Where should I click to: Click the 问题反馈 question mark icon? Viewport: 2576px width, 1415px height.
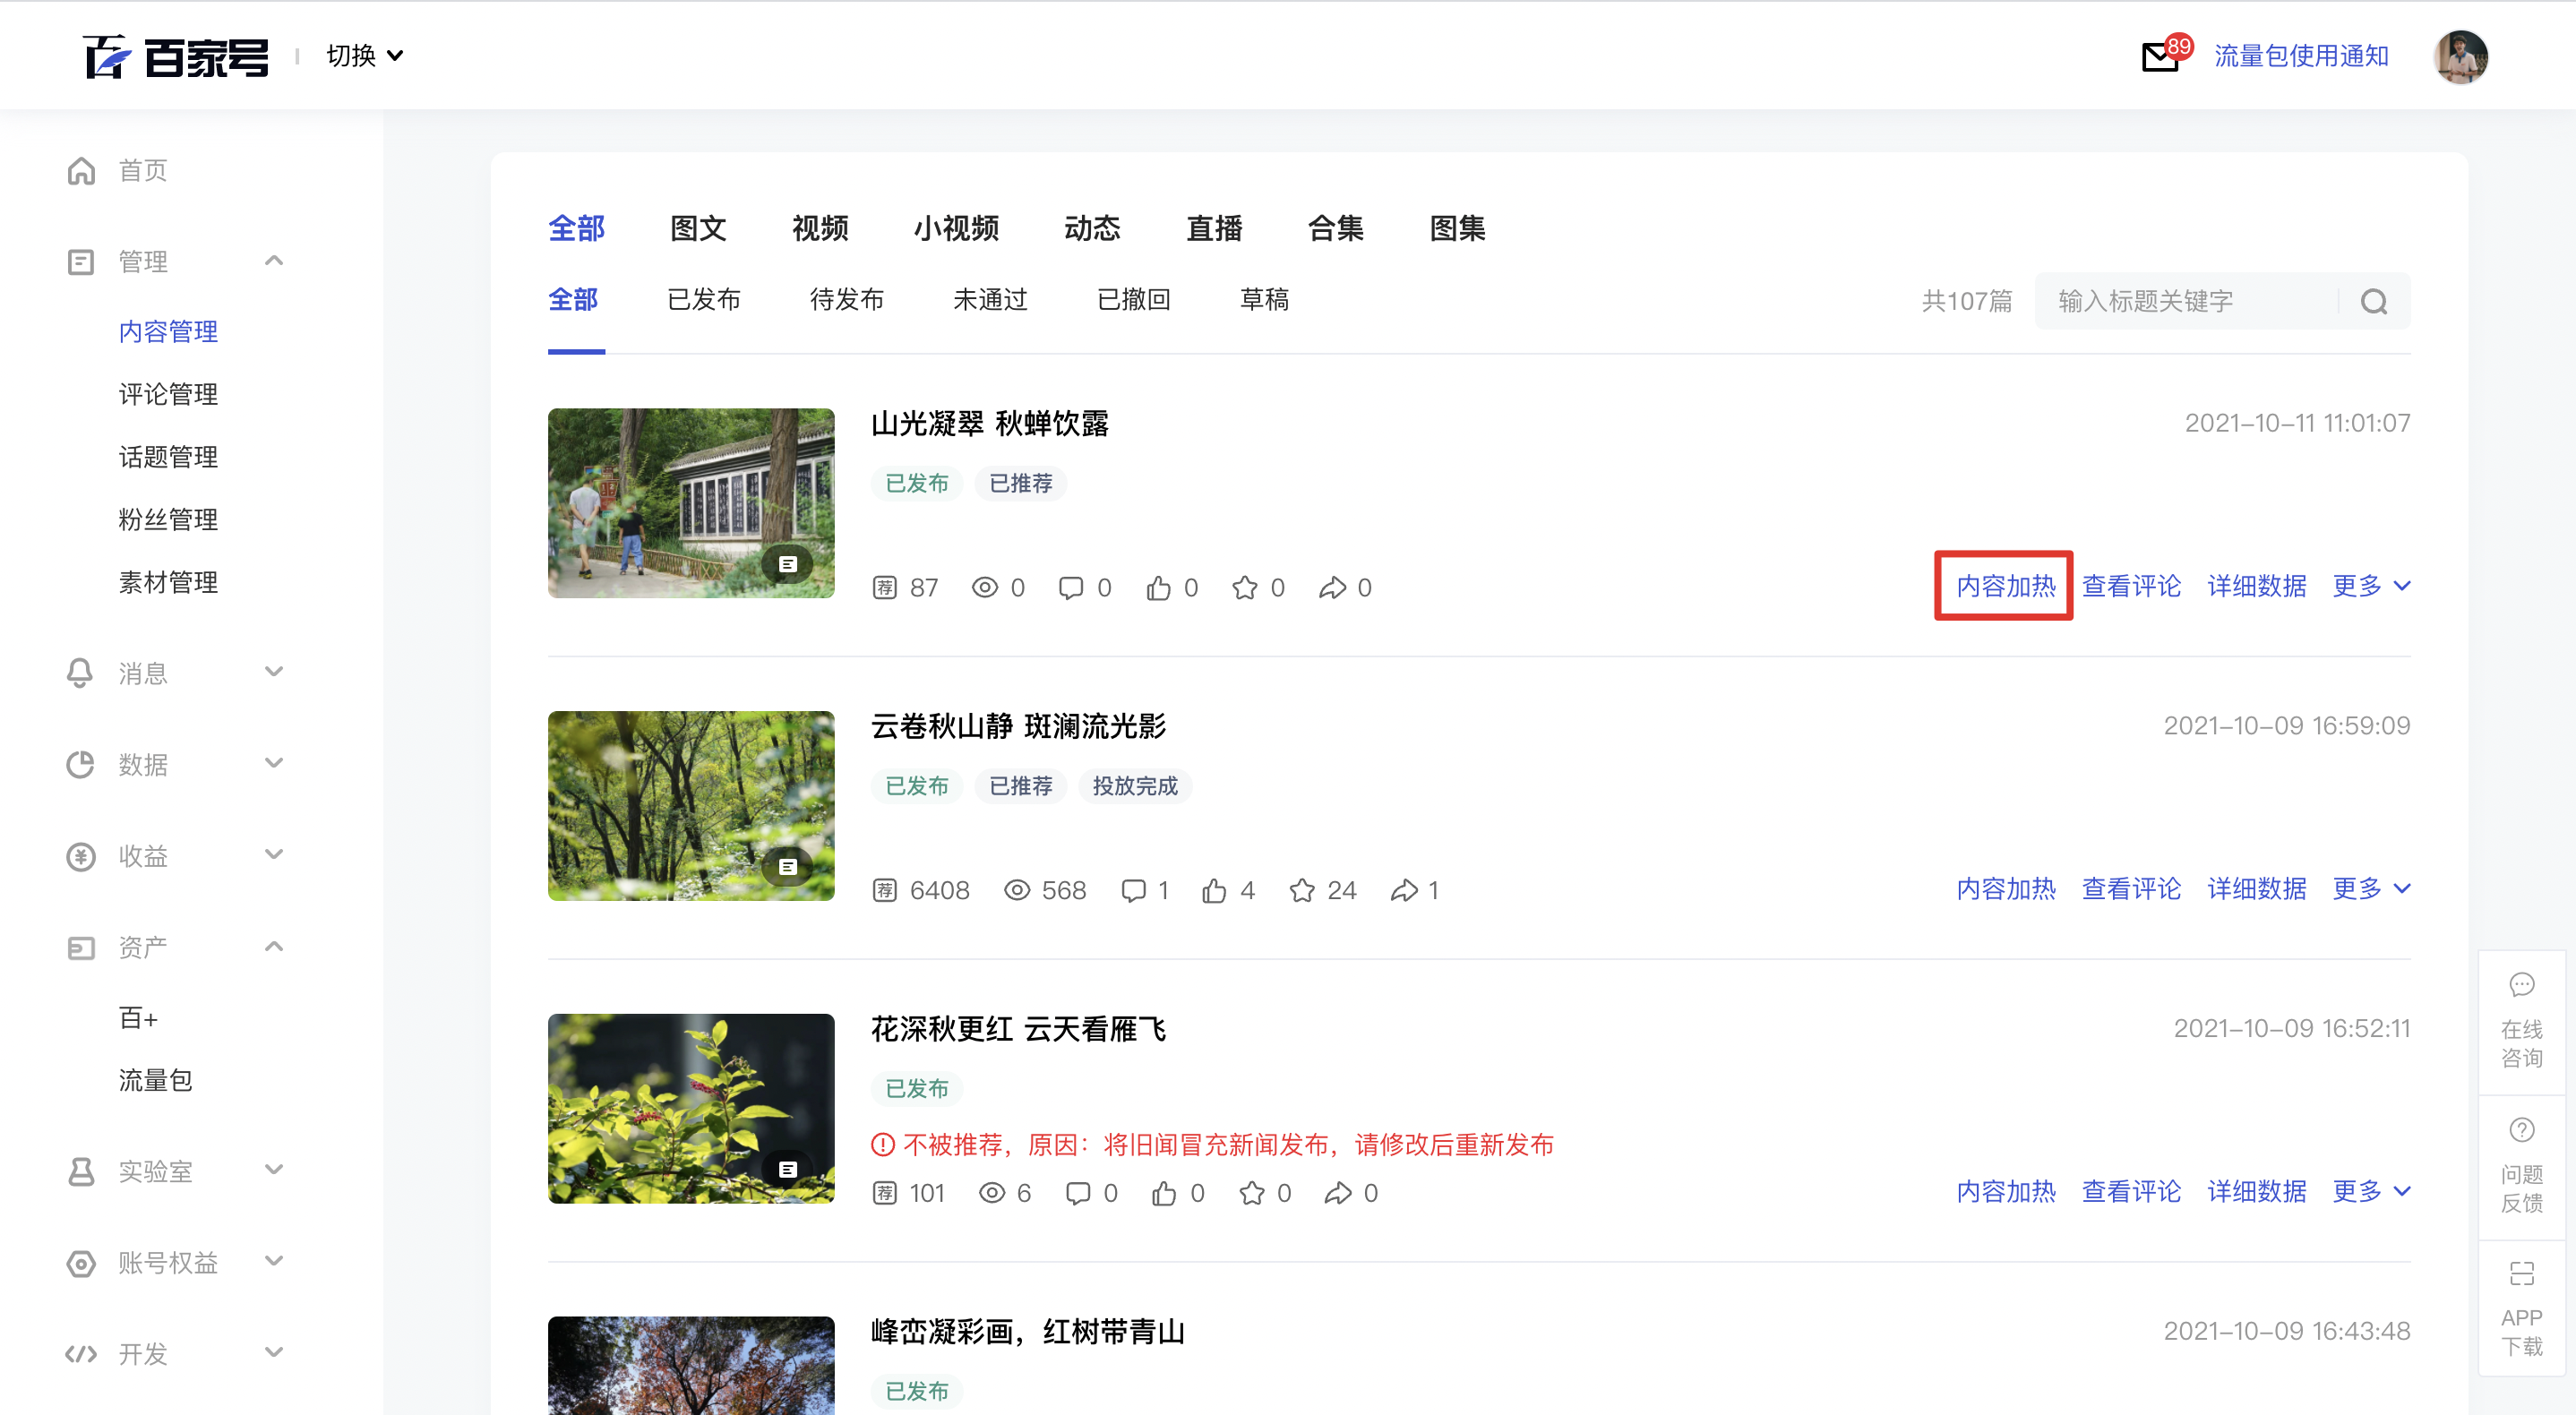point(2521,1130)
